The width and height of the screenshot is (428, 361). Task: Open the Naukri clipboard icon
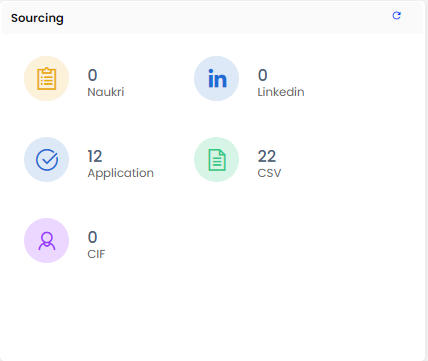[x=46, y=79]
